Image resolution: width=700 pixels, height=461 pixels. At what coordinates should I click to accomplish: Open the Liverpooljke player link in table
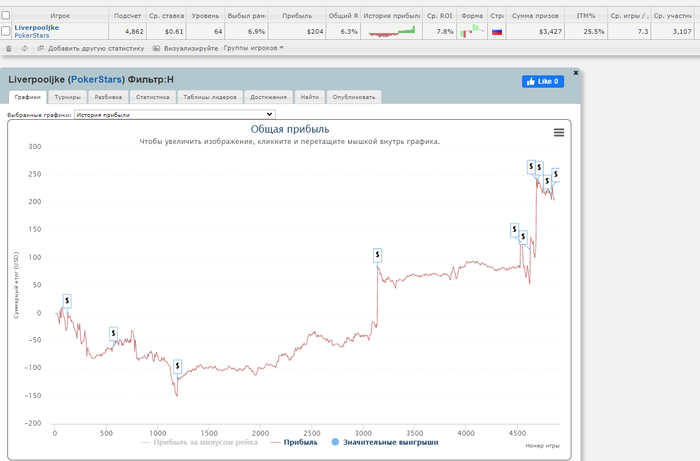pos(37,27)
